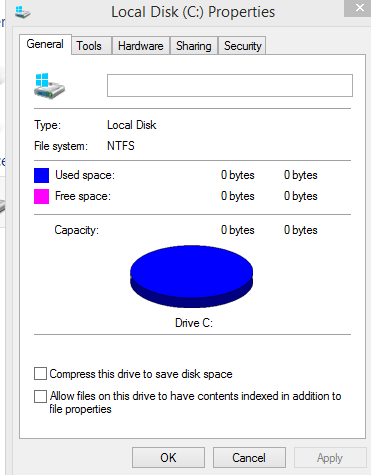Image resolution: width=371 pixels, height=475 pixels.
Task: Click the blue Used space color box
Action: (41, 175)
